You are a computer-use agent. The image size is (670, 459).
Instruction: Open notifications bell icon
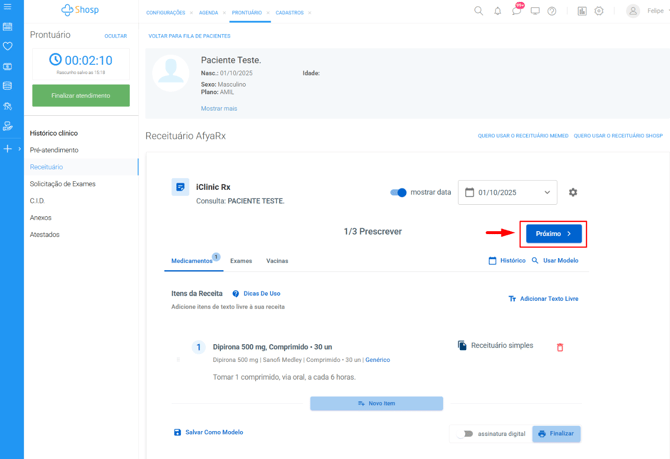point(497,11)
